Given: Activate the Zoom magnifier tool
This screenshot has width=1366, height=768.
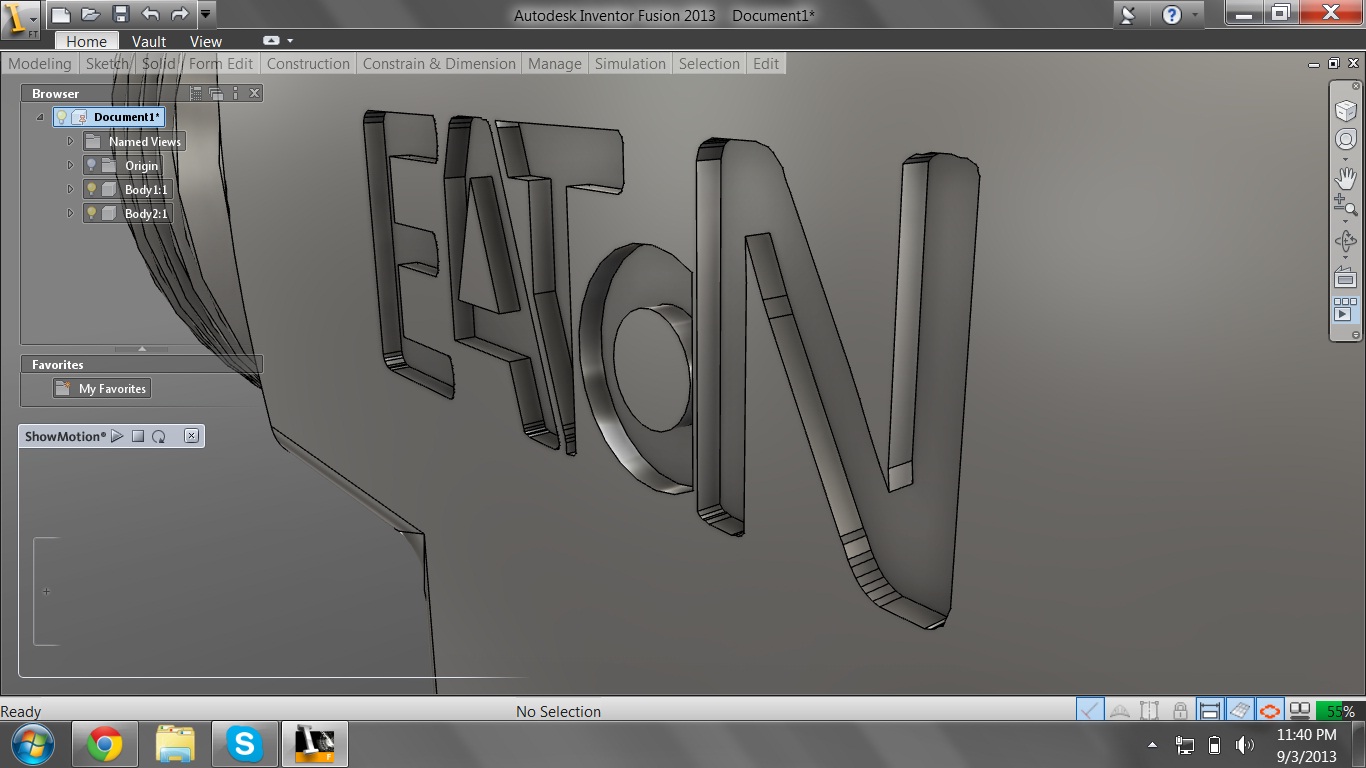Looking at the screenshot, I should tap(1346, 205).
